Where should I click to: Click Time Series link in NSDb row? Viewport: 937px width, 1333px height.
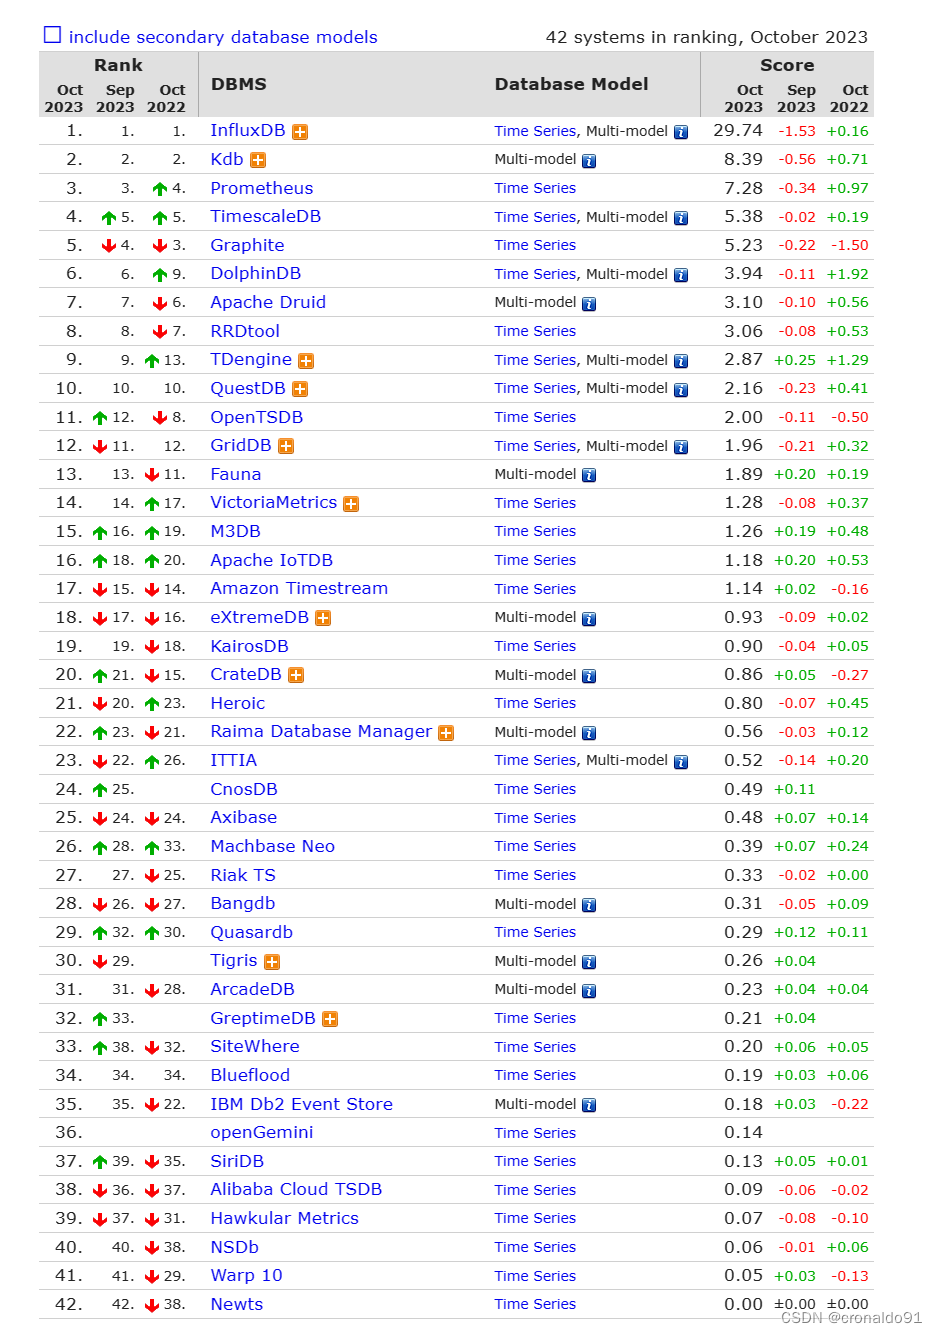point(535,1247)
